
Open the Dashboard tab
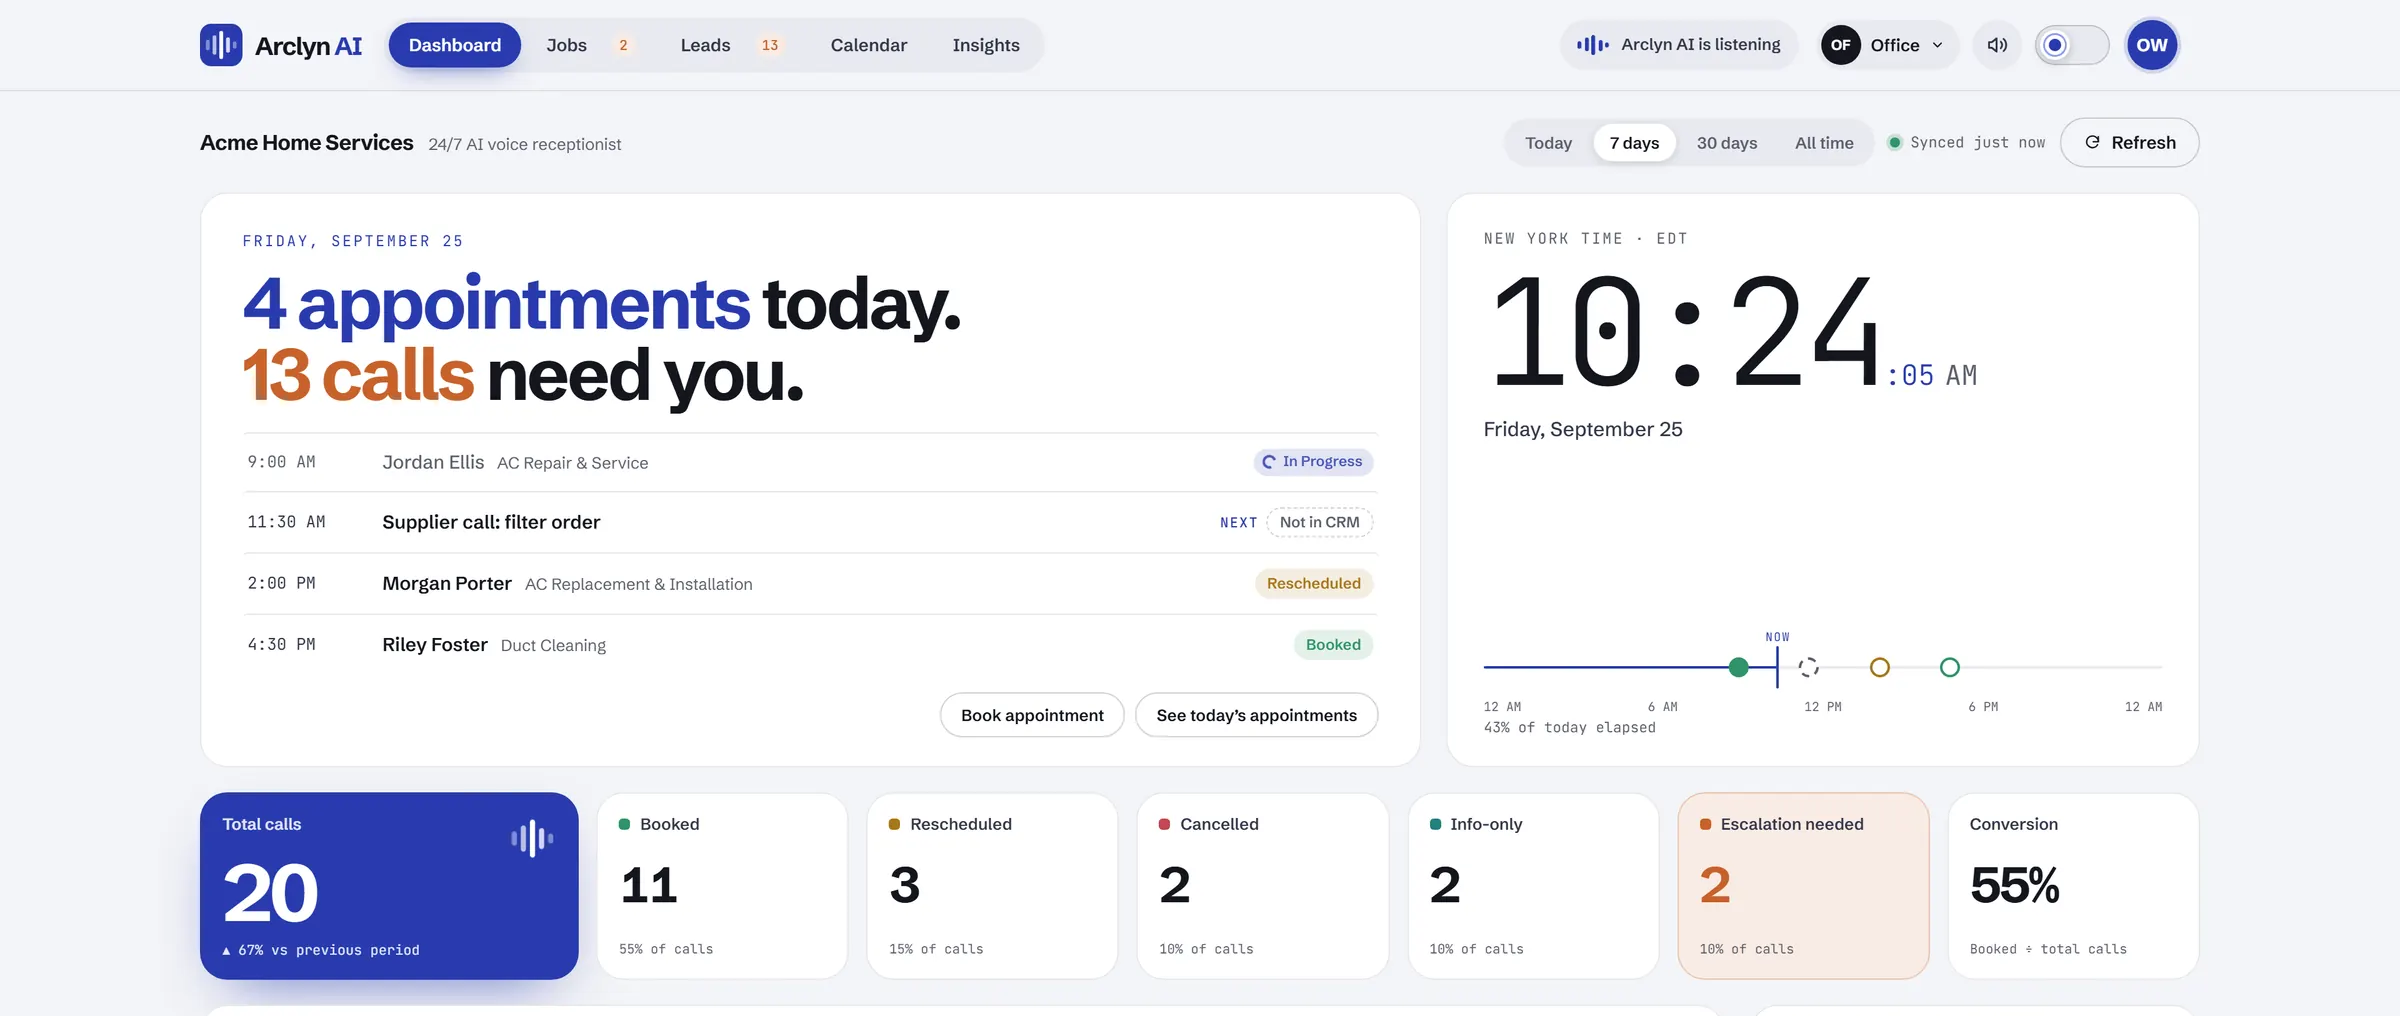(x=455, y=45)
